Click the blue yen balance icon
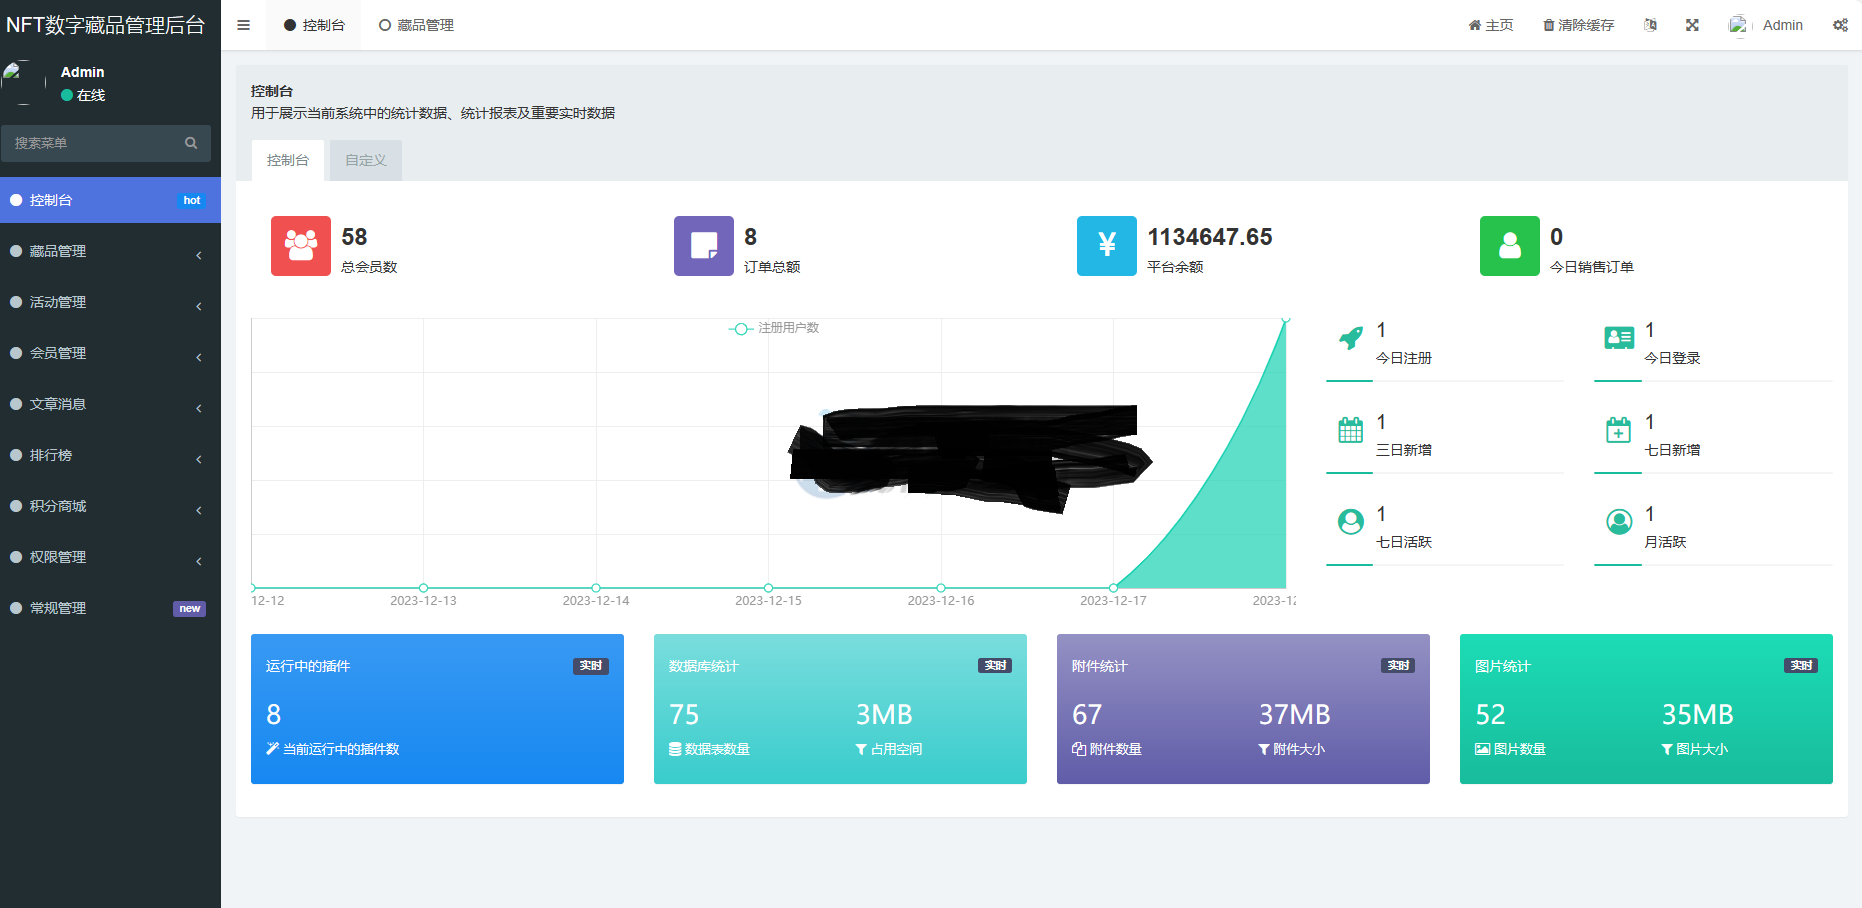1862x908 pixels. click(1106, 245)
